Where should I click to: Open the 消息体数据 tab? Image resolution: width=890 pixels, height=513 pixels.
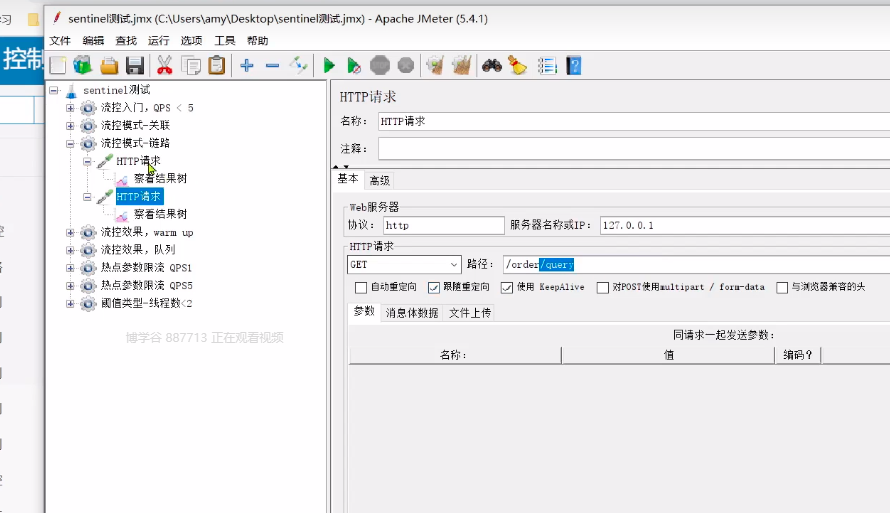(x=412, y=313)
